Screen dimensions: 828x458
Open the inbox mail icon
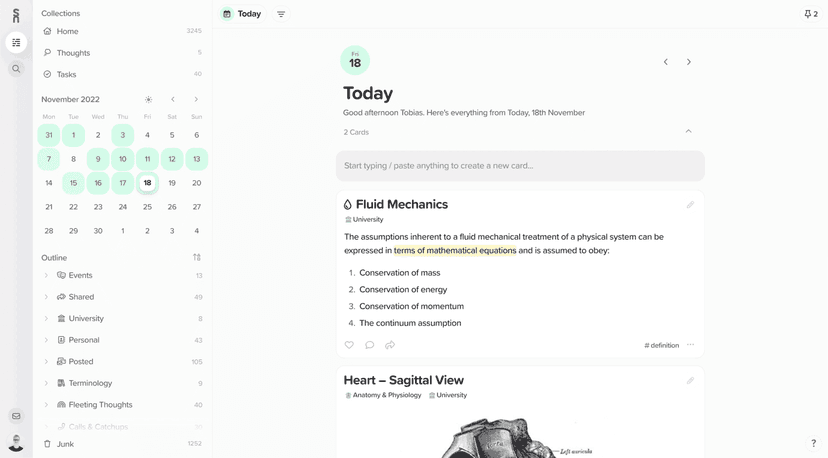click(x=16, y=416)
